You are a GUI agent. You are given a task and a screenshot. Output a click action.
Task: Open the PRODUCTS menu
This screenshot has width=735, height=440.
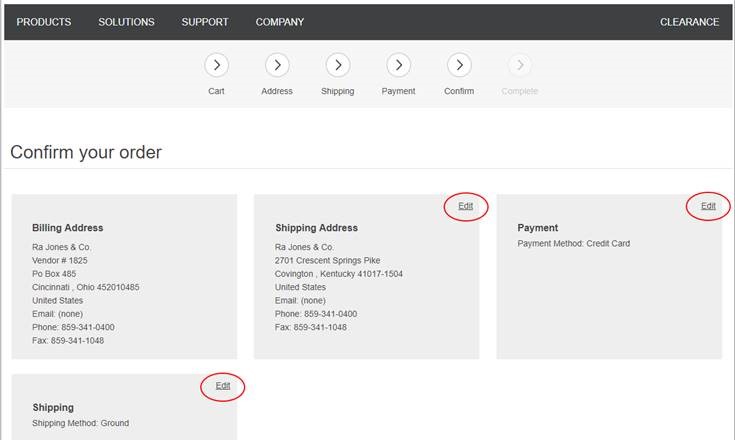pyautogui.click(x=44, y=22)
